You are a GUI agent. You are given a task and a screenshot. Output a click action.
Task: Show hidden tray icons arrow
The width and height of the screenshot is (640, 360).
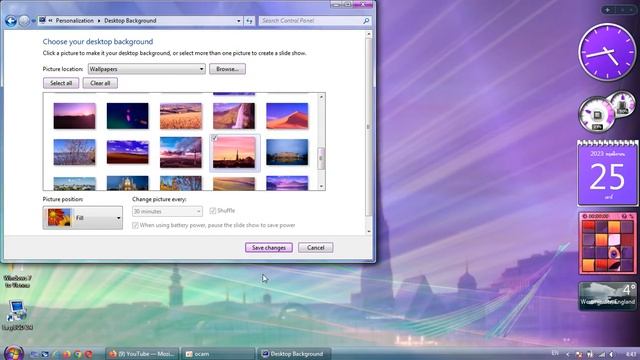point(568,354)
